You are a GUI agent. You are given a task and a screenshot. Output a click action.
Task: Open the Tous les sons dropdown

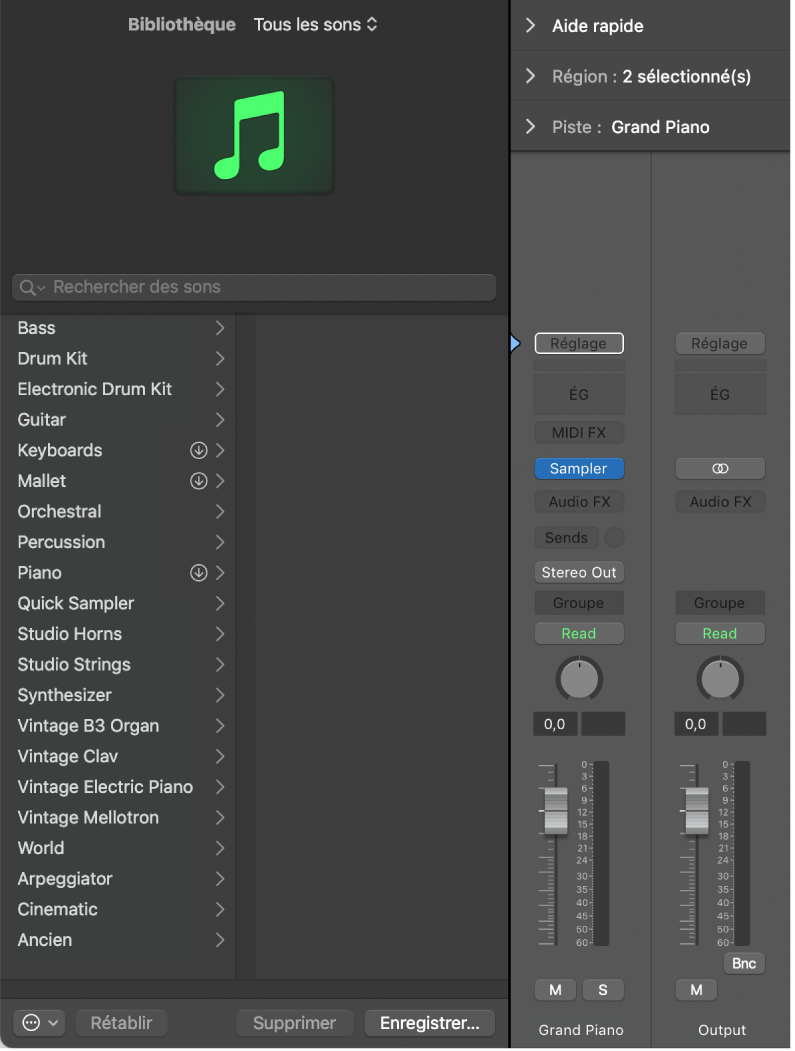click(315, 24)
